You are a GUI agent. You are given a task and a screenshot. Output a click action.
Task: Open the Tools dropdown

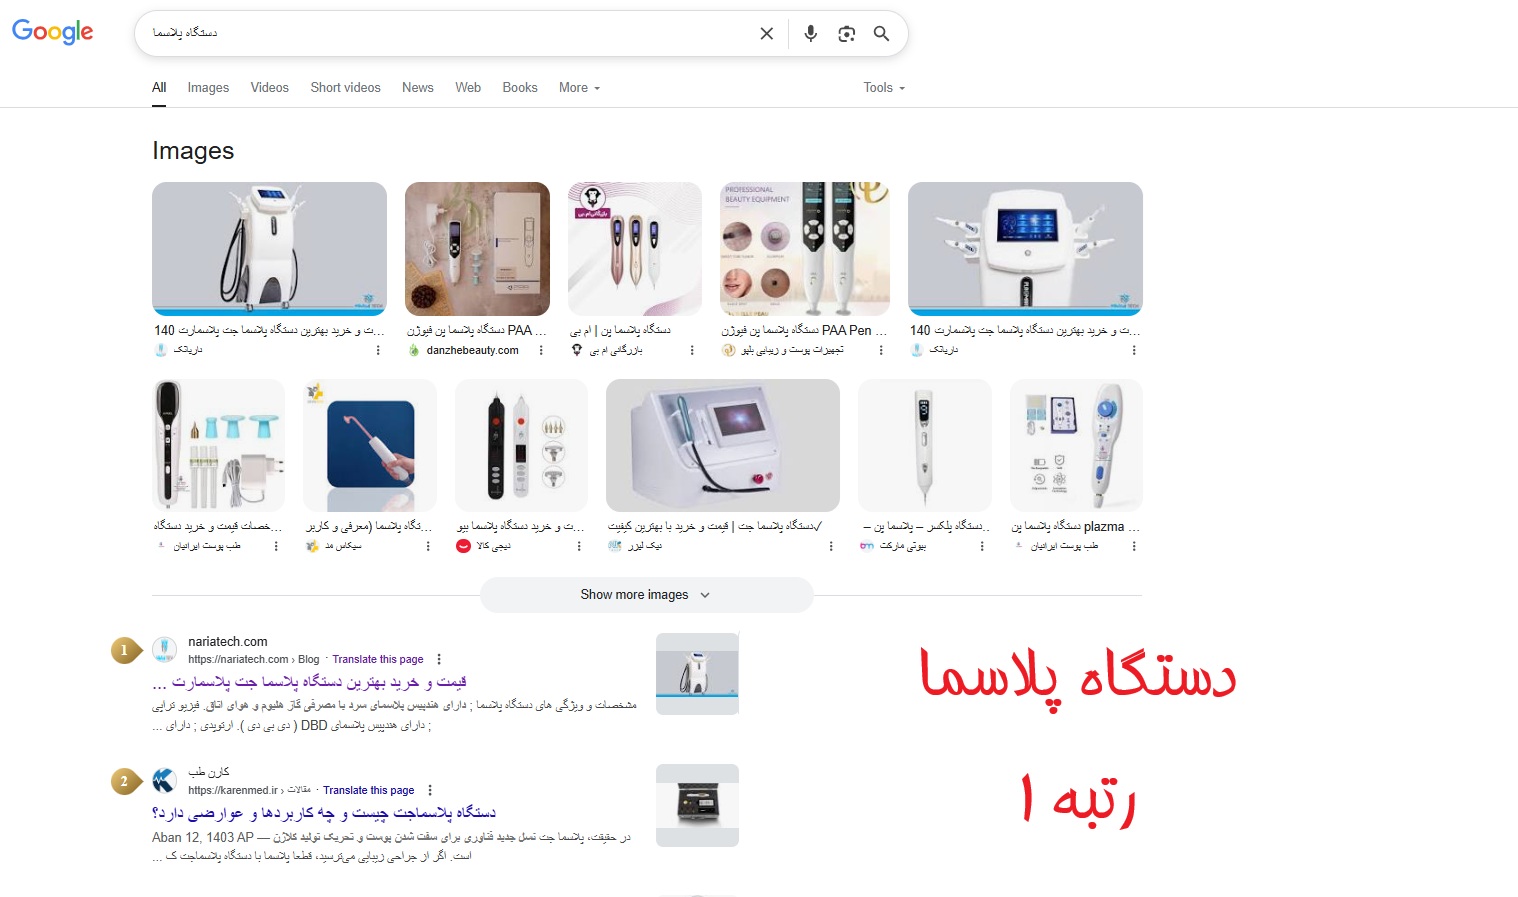click(x=884, y=88)
